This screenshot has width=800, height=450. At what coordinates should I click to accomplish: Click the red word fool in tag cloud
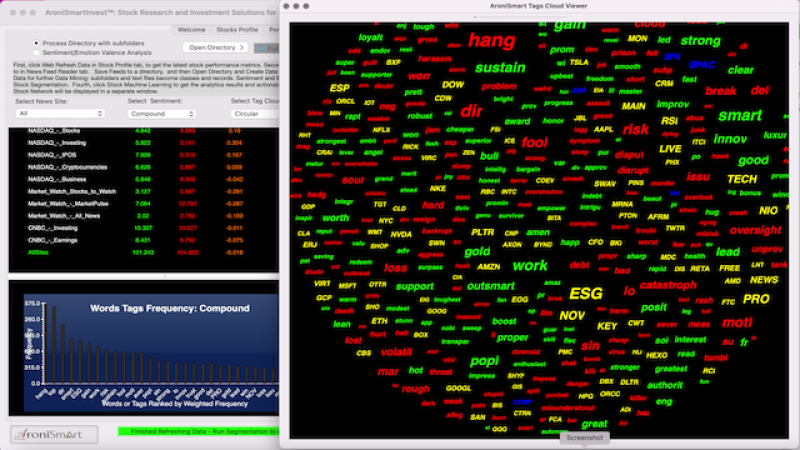pos(534,142)
